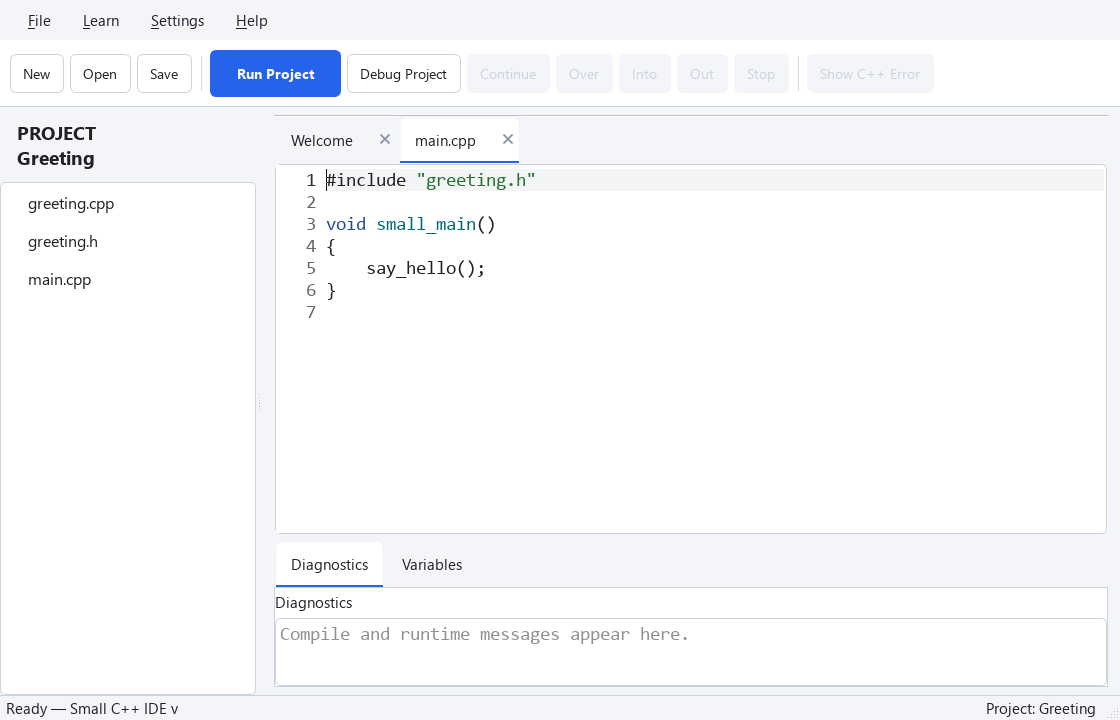Switch to the Variables tab
The height and width of the screenshot is (720, 1120).
coord(432,564)
